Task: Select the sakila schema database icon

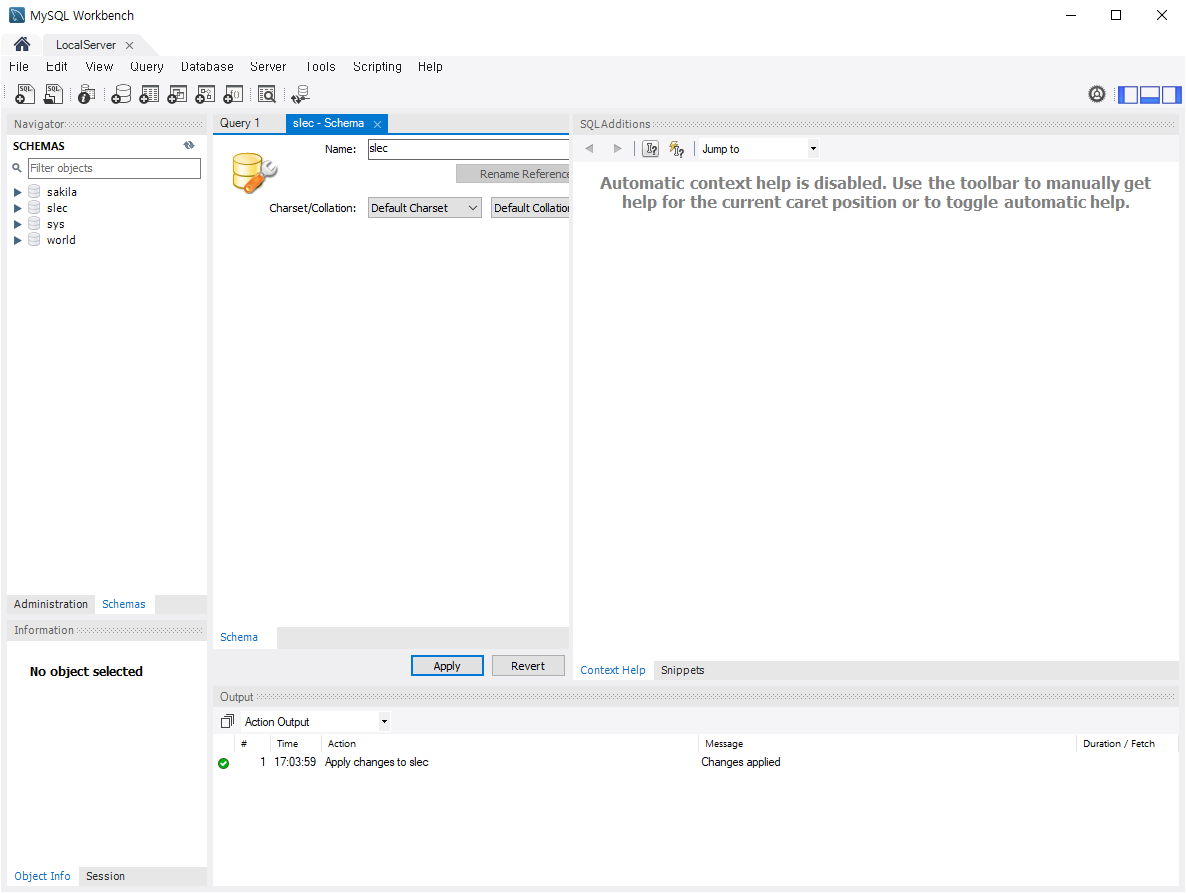Action: point(34,191)
